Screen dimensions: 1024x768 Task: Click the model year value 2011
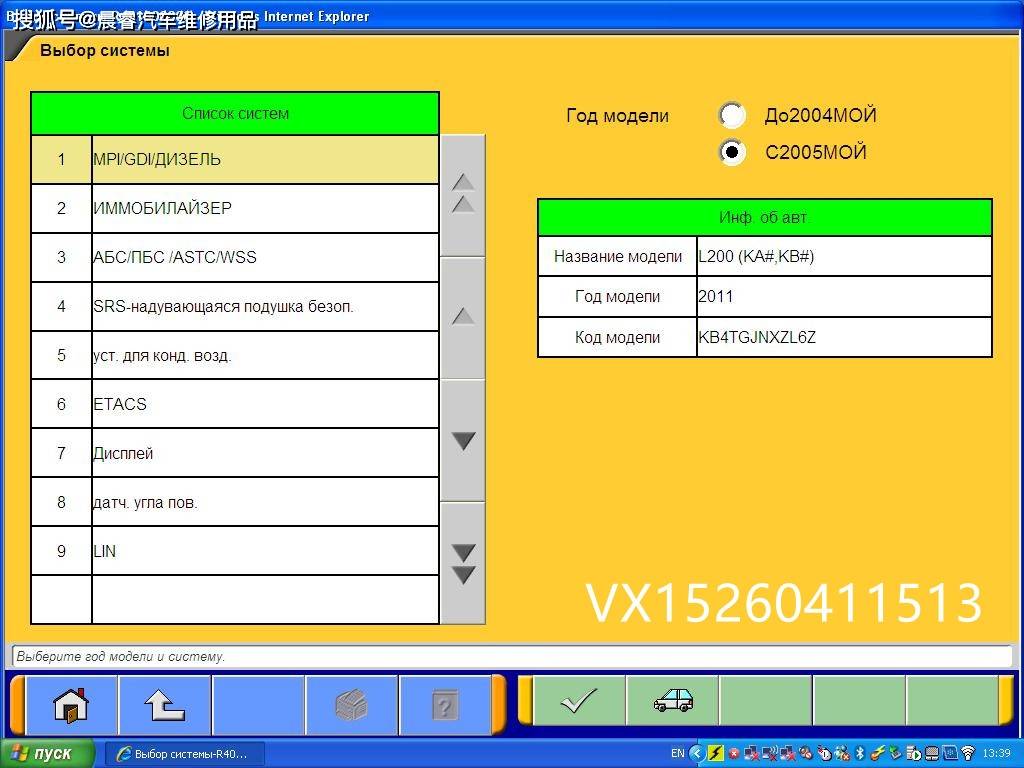click(844, 296)
